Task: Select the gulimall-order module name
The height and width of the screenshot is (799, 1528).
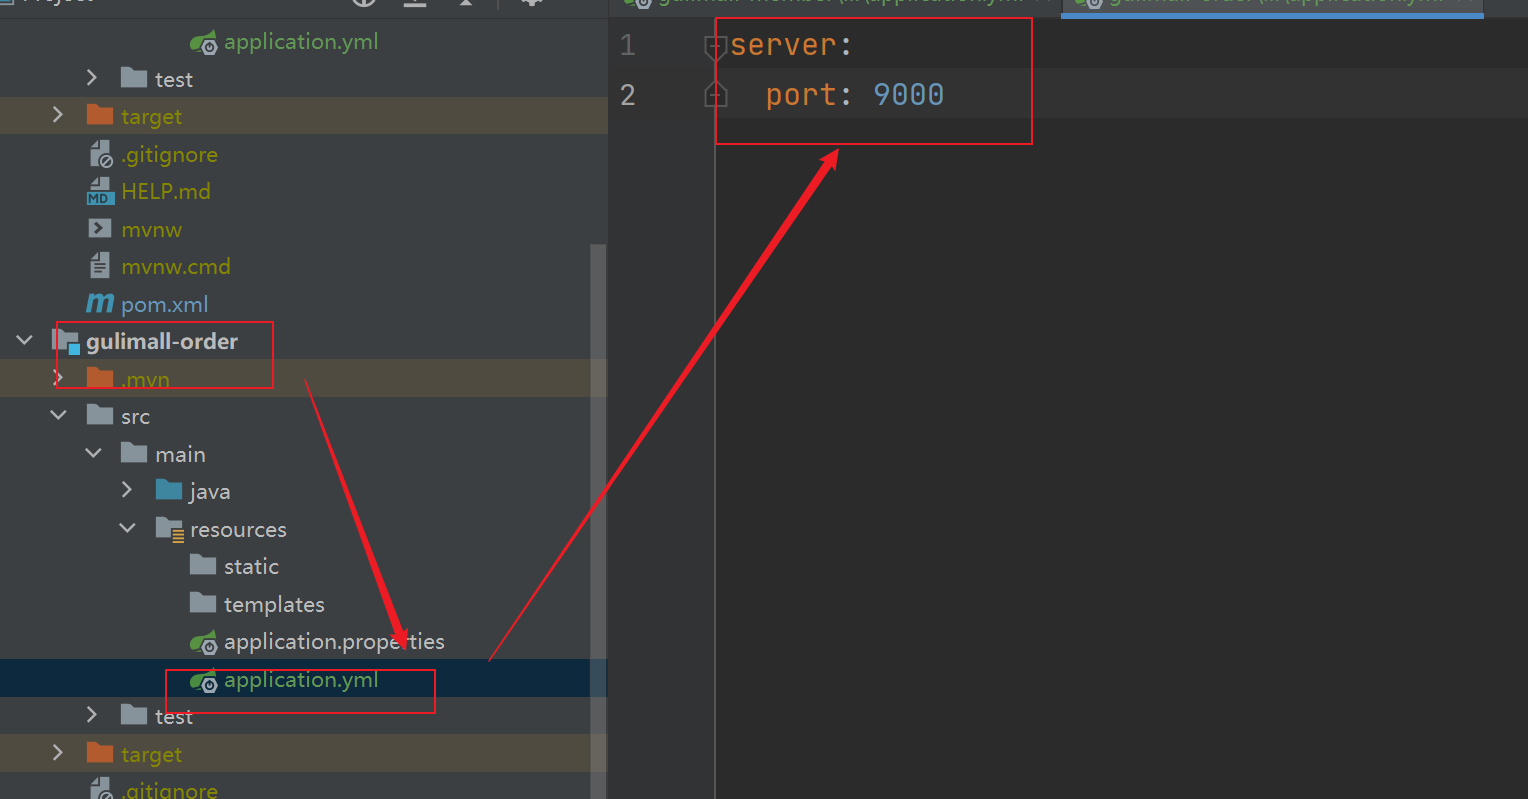Action: (162, 342)
